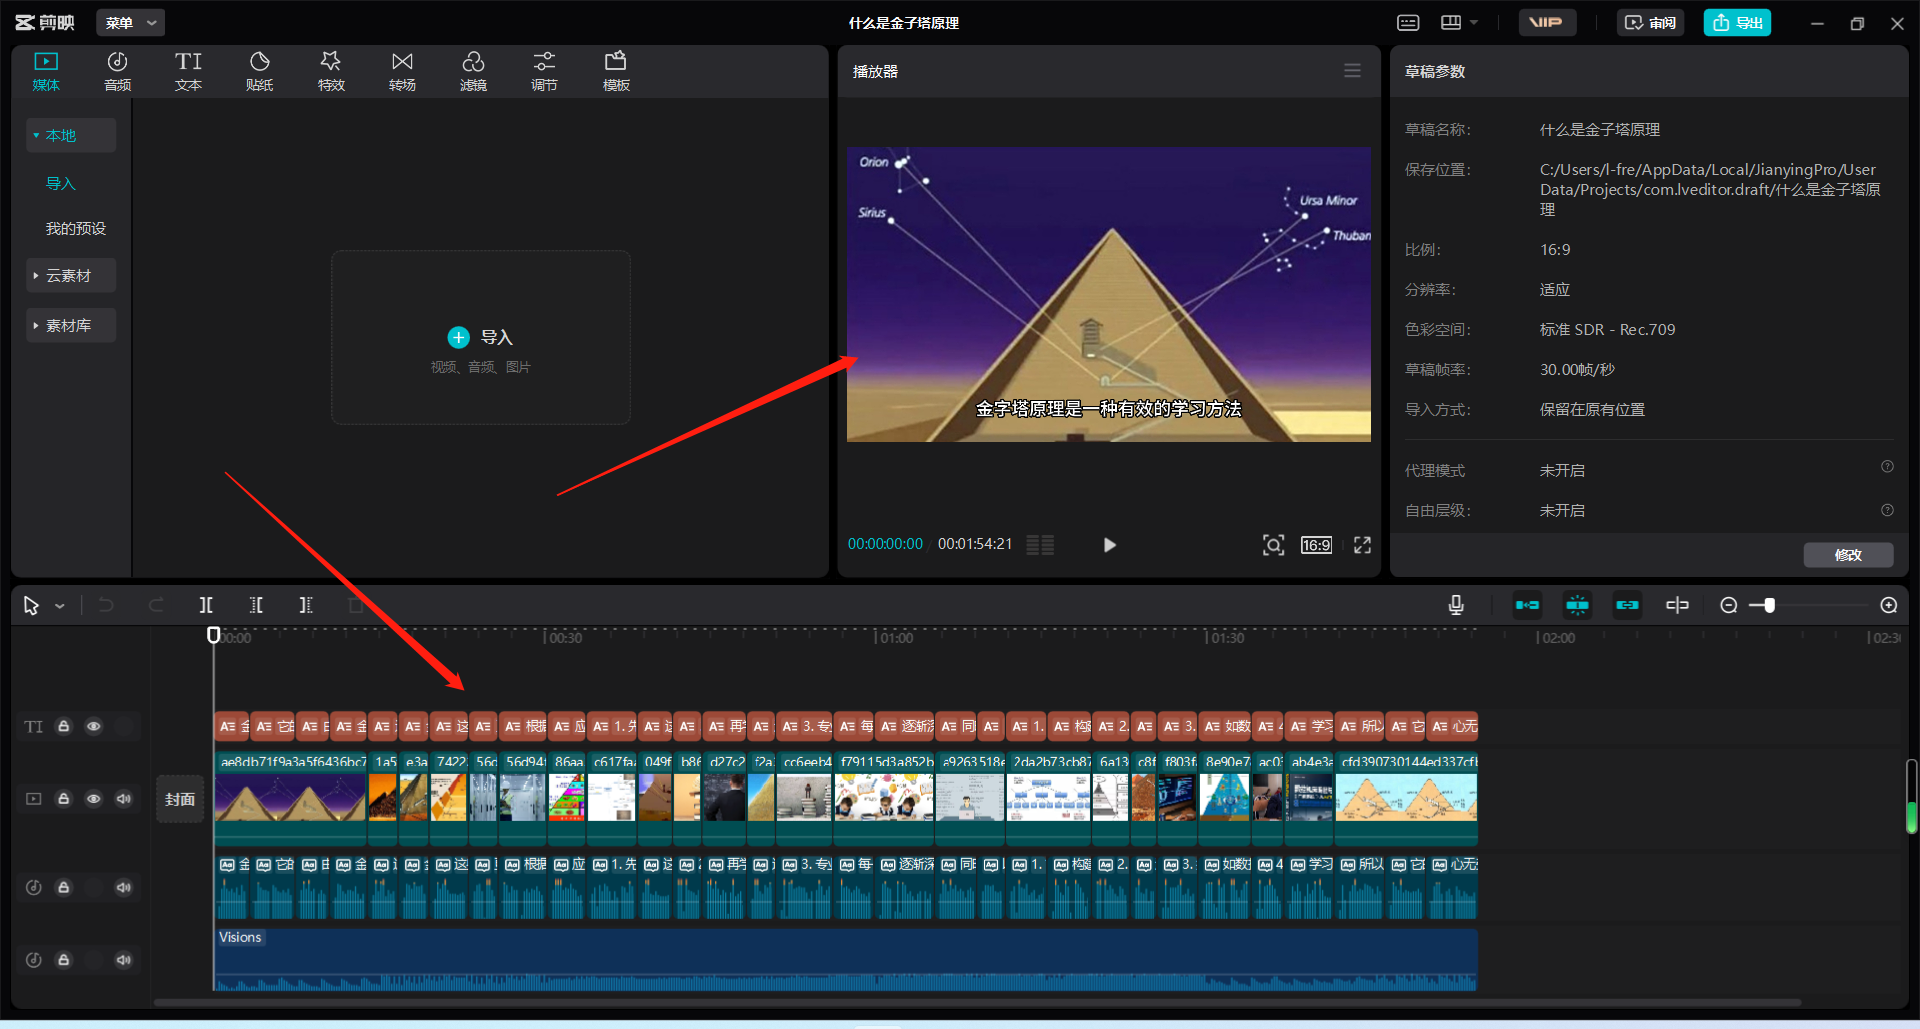The image size is (1920, 1029).
Task: Click the last pyramid clip cfd390730144ed337
Action: (1407, 798)
